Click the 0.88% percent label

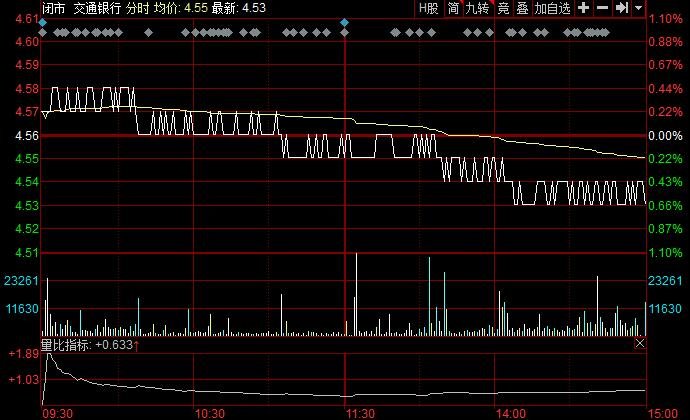pos(665,41)
